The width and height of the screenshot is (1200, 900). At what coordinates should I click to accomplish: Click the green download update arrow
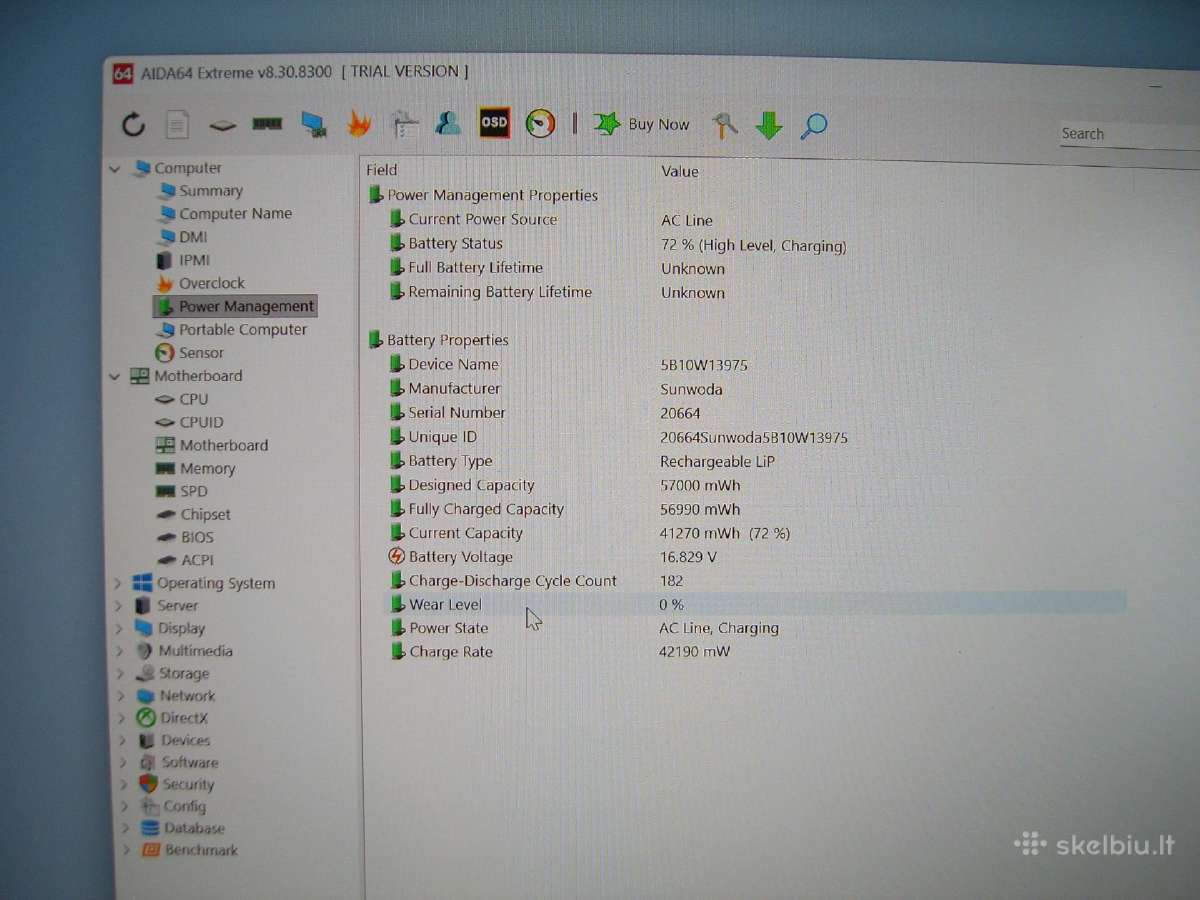click(x=768, y=125)
